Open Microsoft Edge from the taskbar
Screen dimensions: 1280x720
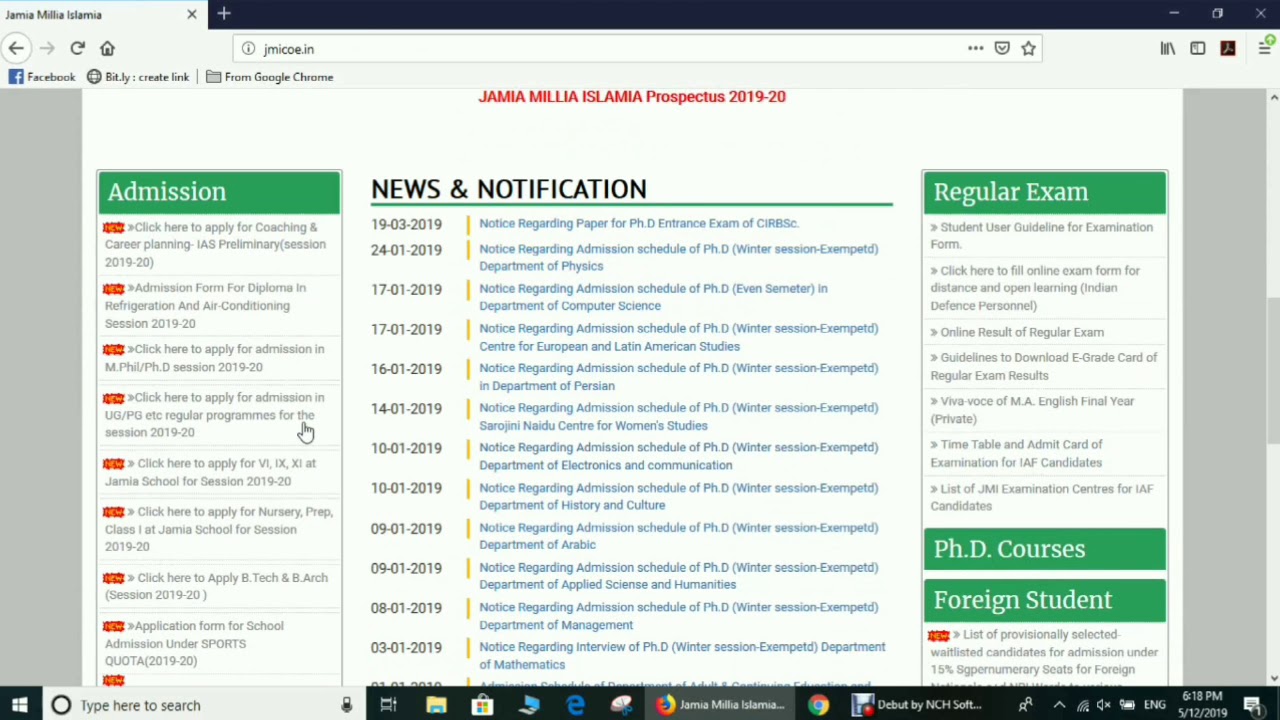click(x=575, y=705)
